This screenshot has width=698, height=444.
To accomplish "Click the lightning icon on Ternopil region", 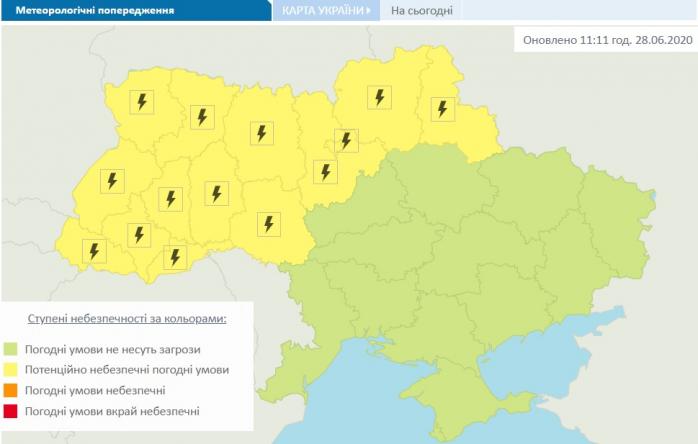I will point(171,198).
